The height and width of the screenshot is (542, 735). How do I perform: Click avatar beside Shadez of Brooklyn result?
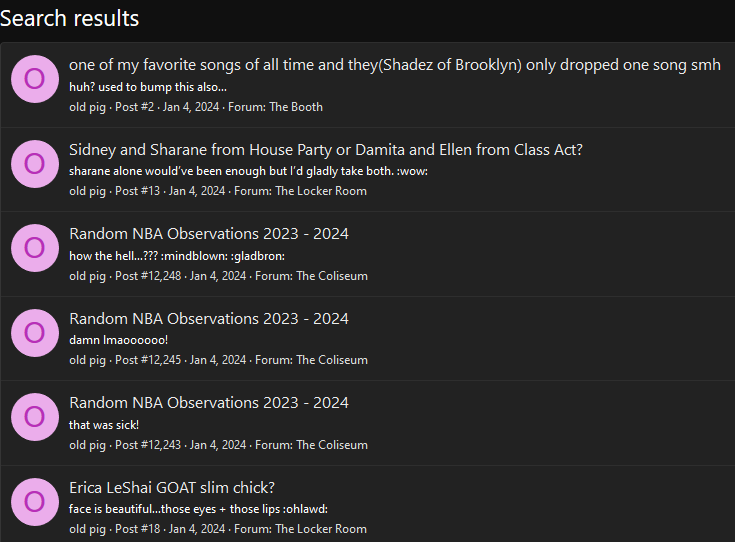34,79
